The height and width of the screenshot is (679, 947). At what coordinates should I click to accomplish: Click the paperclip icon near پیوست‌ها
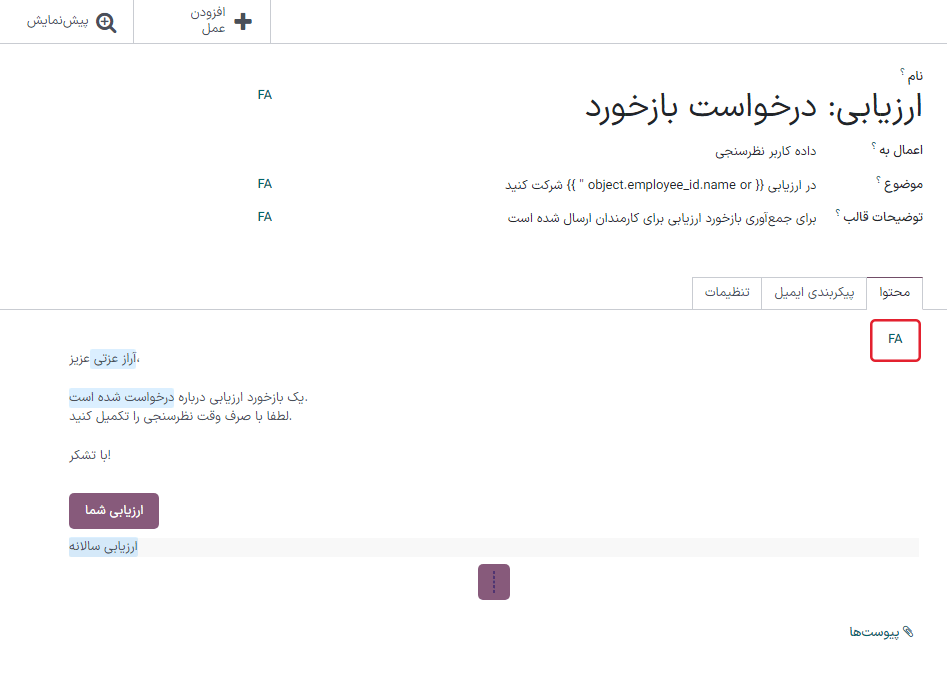[x=908, y=632]
